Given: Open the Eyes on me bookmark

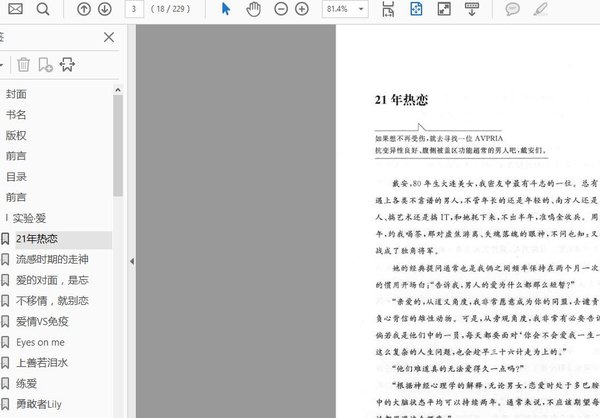Looking at the screenshot, I should [40, 342].
